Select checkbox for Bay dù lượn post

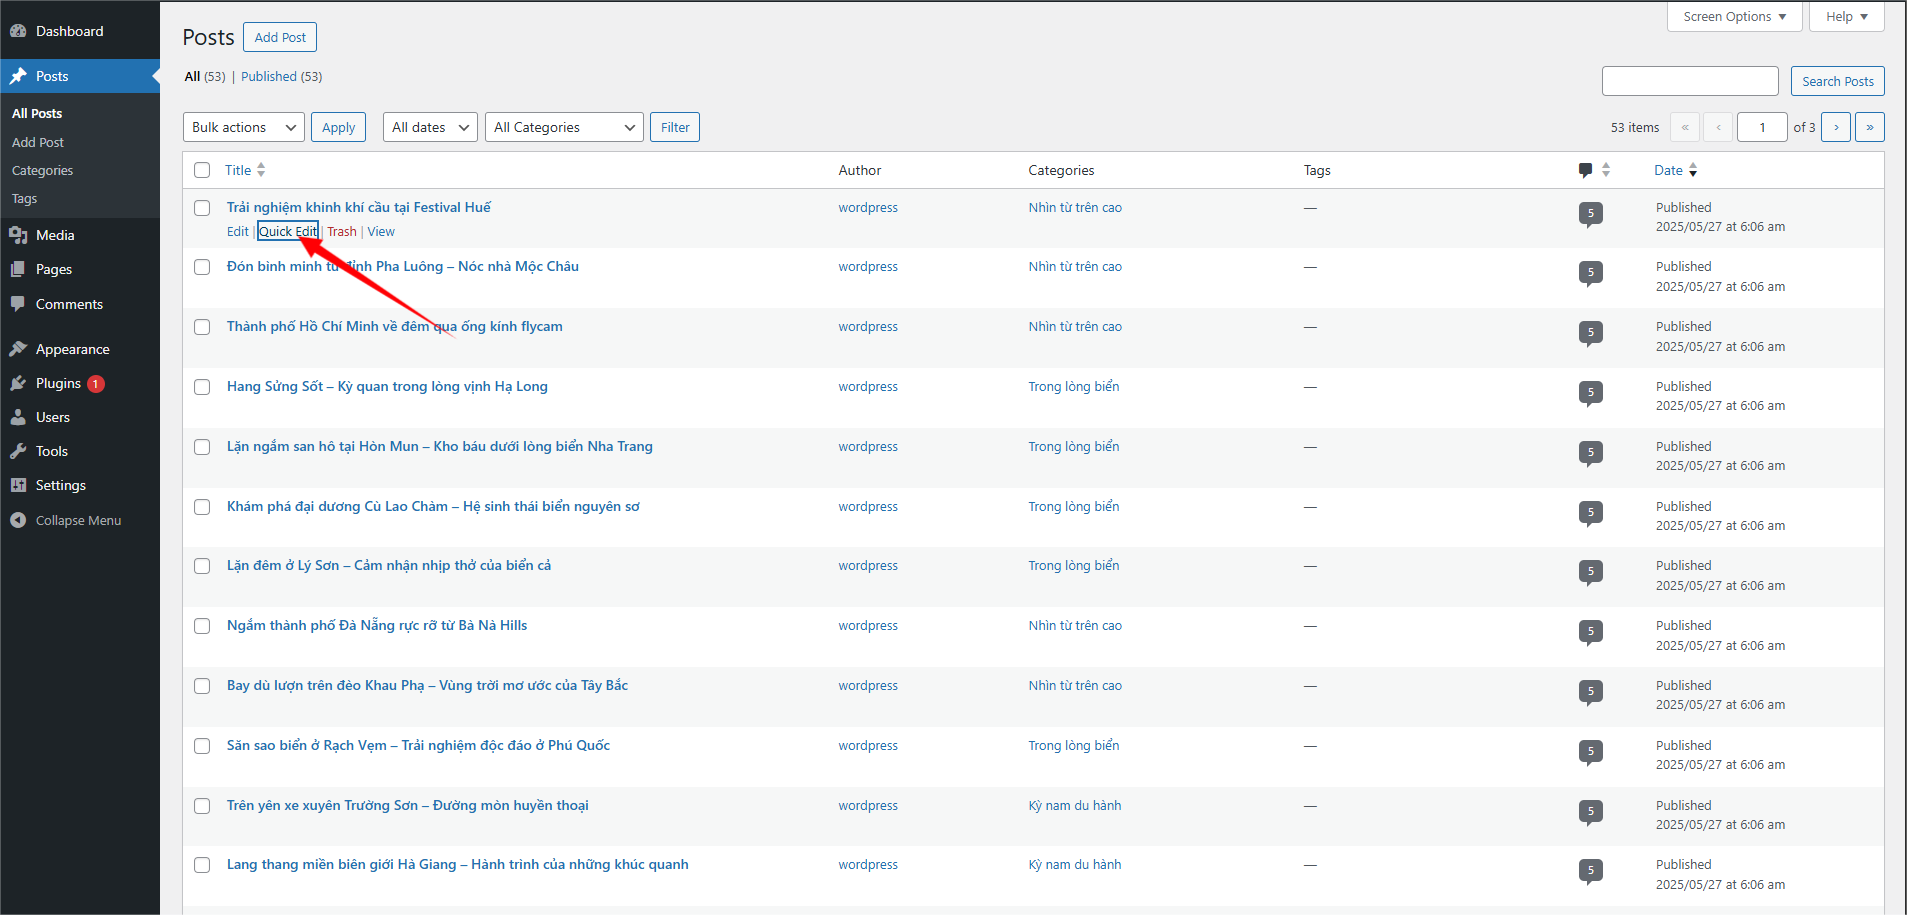(x=202, y=686)
